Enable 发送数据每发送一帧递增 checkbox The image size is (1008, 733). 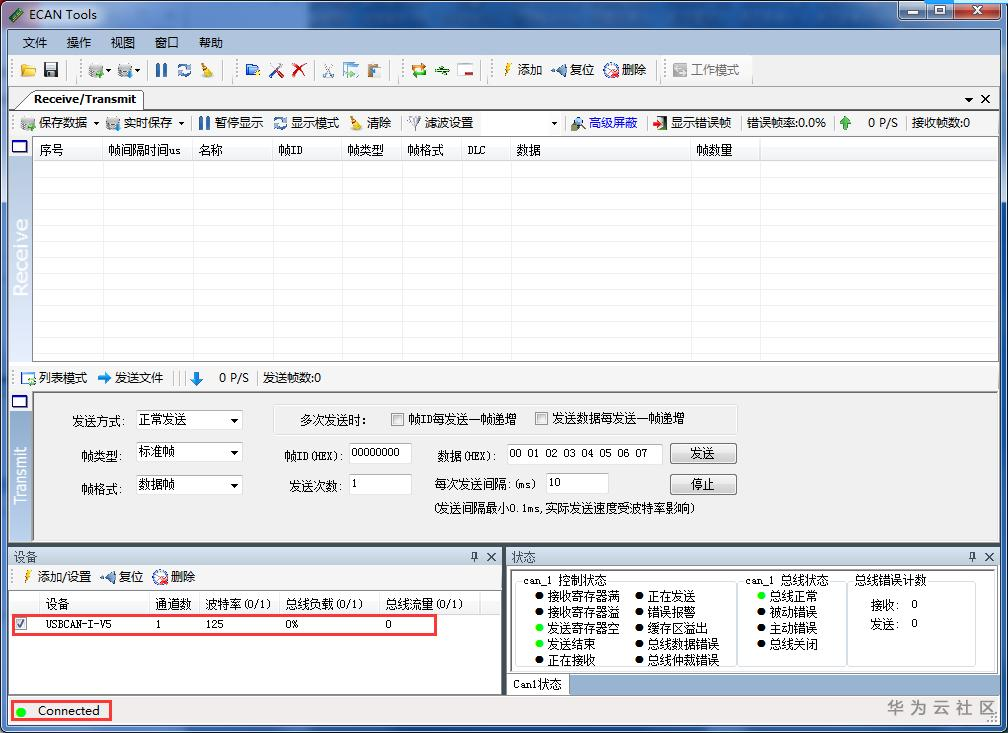click(541, 419)
